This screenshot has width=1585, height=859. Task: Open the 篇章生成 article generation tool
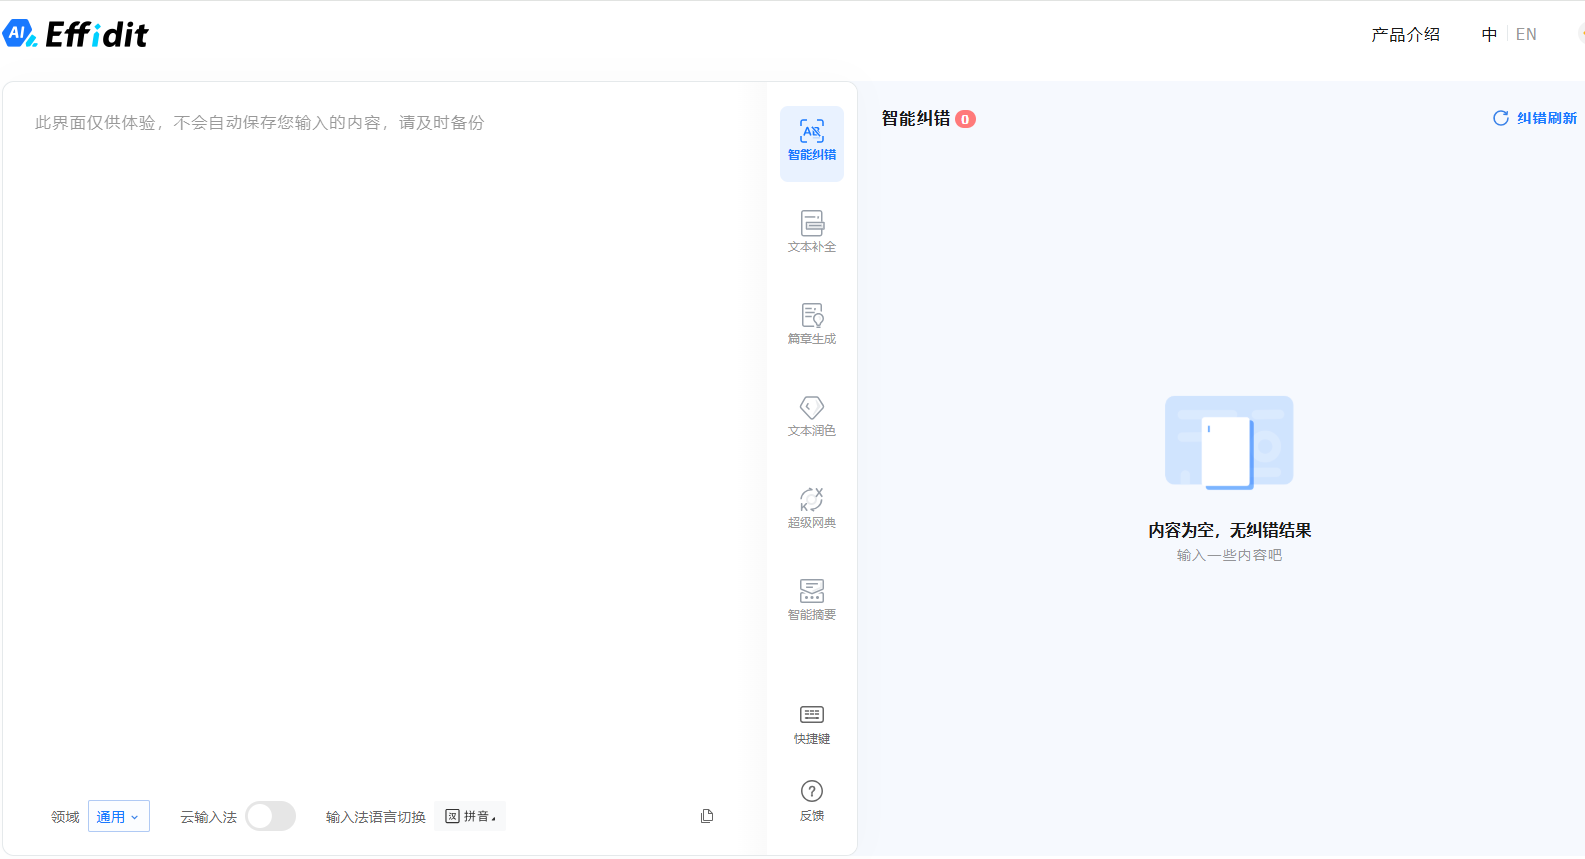coord(811,324)
